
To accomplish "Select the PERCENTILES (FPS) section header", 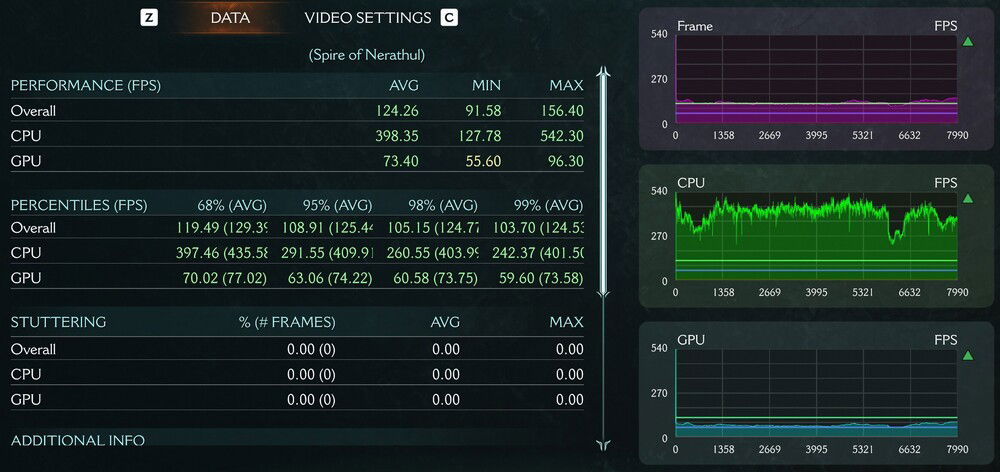I will click(78, 205).
